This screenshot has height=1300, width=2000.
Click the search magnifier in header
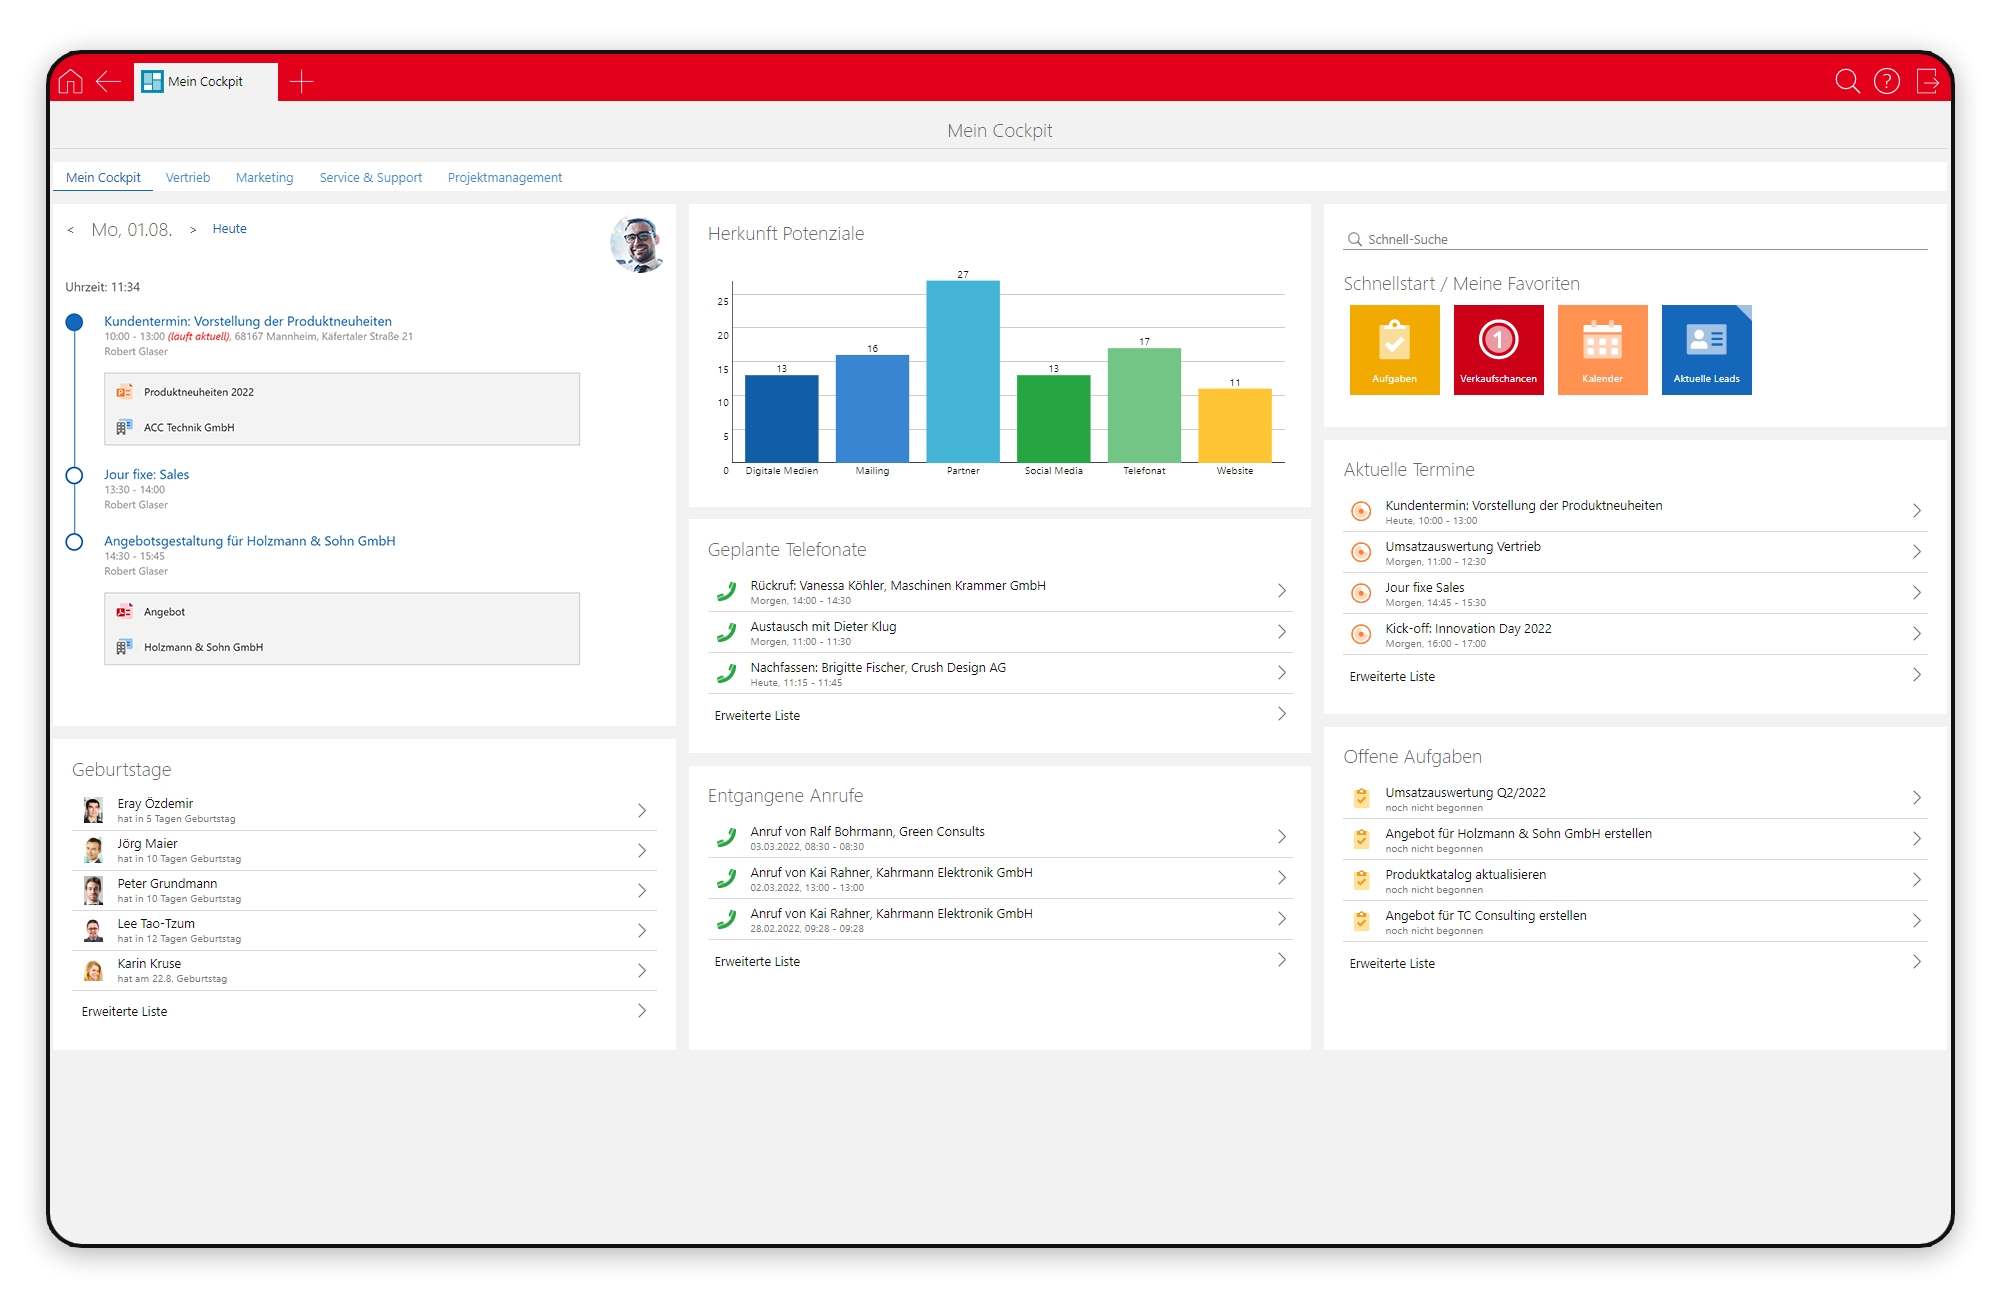[1847, 81]
